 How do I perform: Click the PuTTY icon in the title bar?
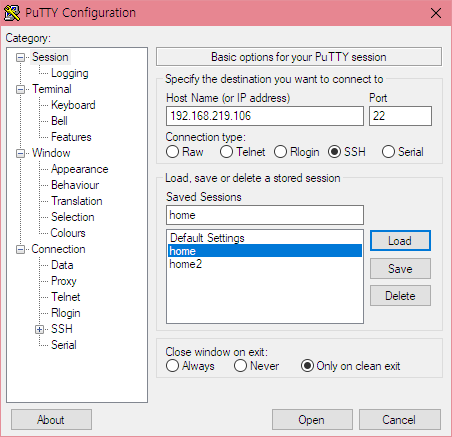click(12, 13)
